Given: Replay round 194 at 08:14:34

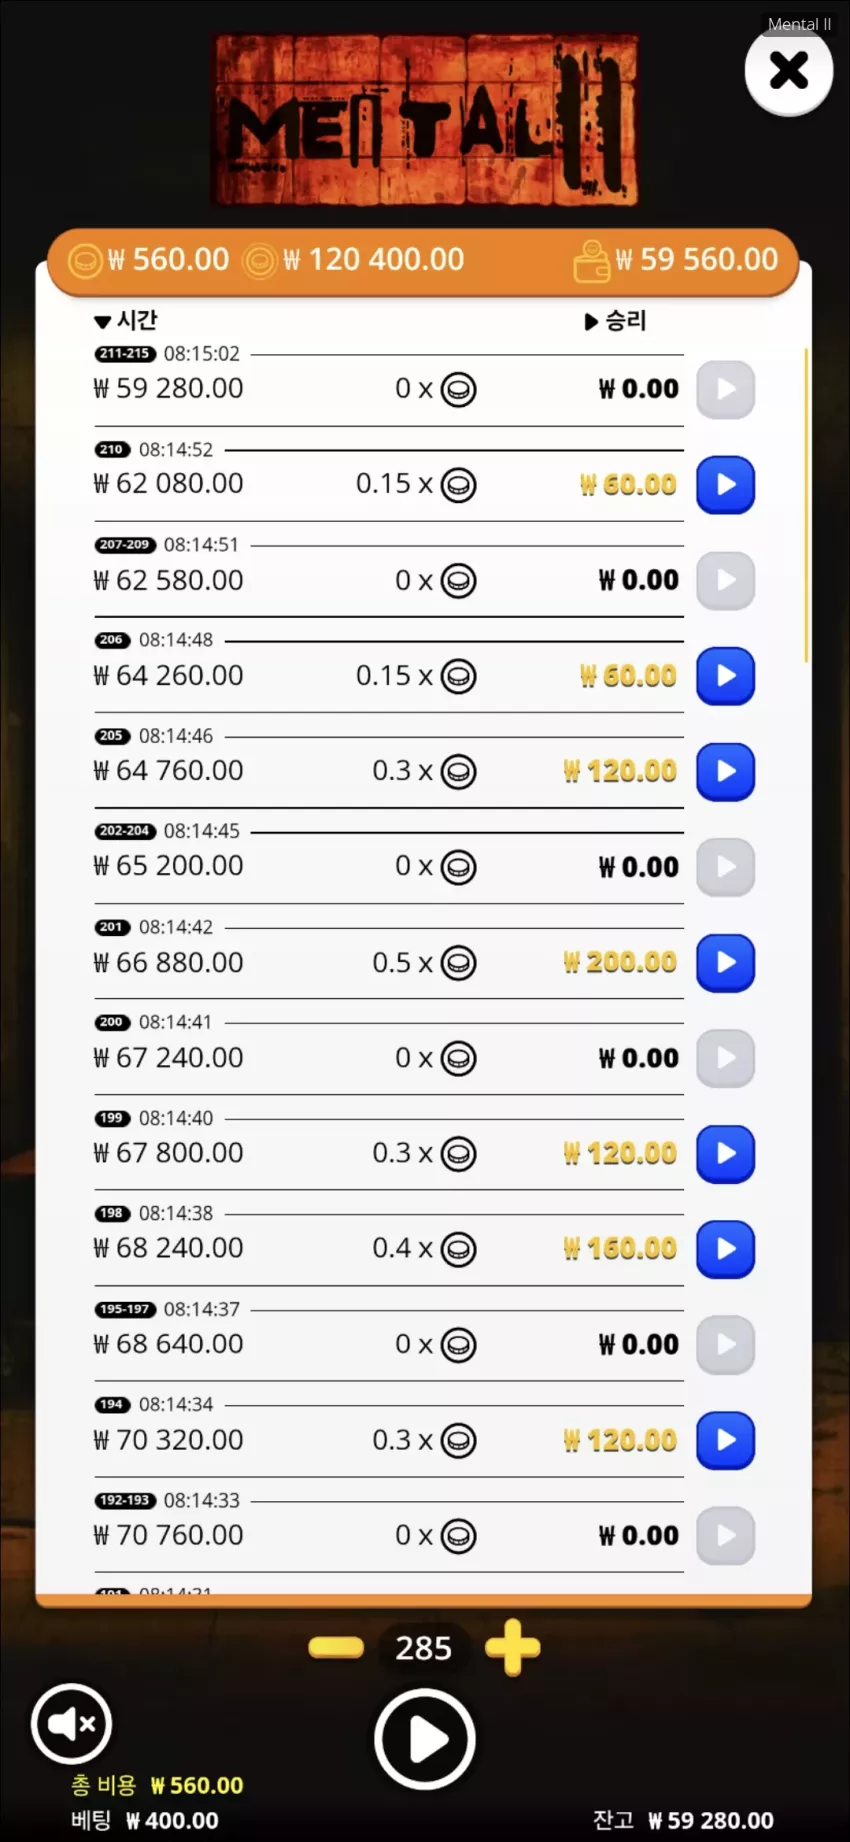Looking at the screenshot, I should pyautogui.click(x=725, y=1440).
